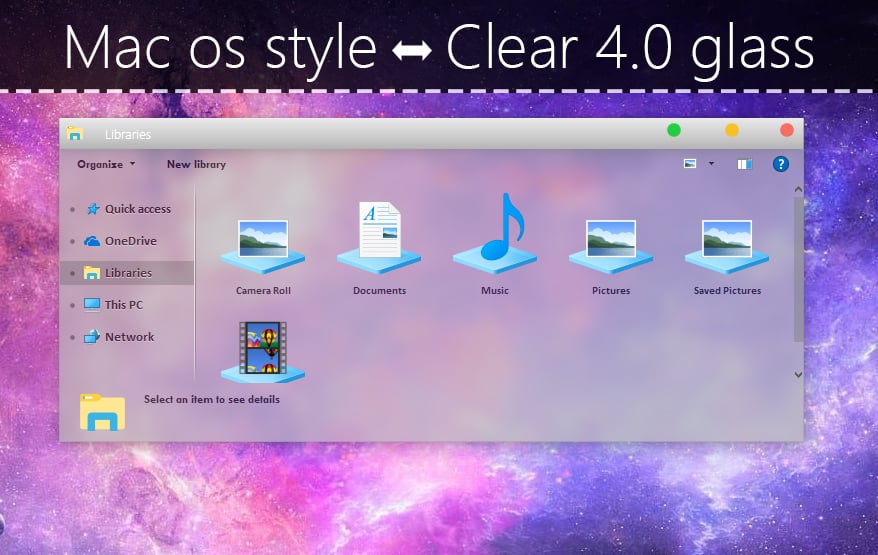Viewport: 878px width, 555px height.
Task: Open the Organize dropdown menu
Action: pyautogui.click(x=106, y=164)
